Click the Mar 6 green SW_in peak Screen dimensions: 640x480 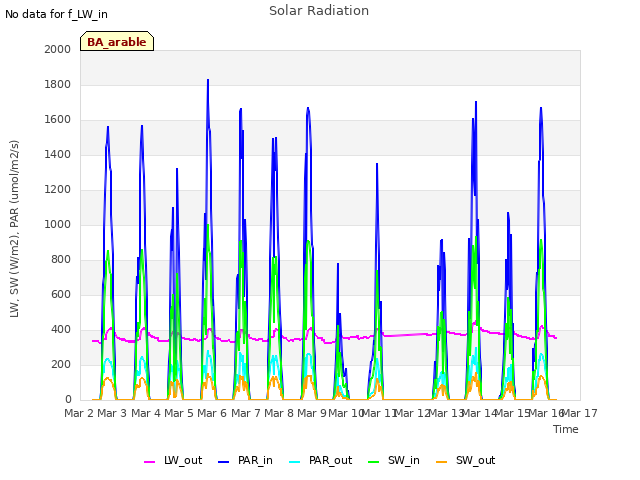pyautogui.click(x=208, y=225)
